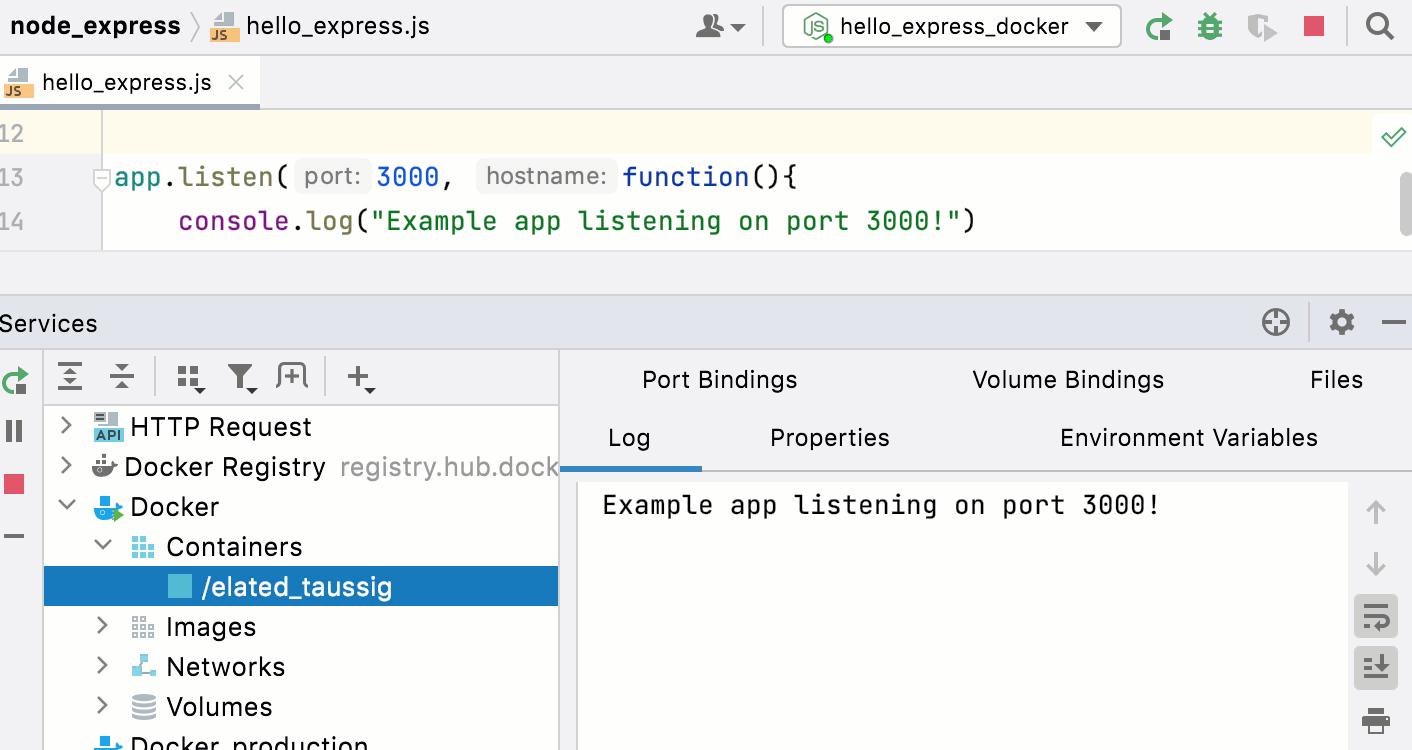Run with coverage using the shield icon
Viewport: 1412px width, 750px height.
click(x=1261, y=26)
